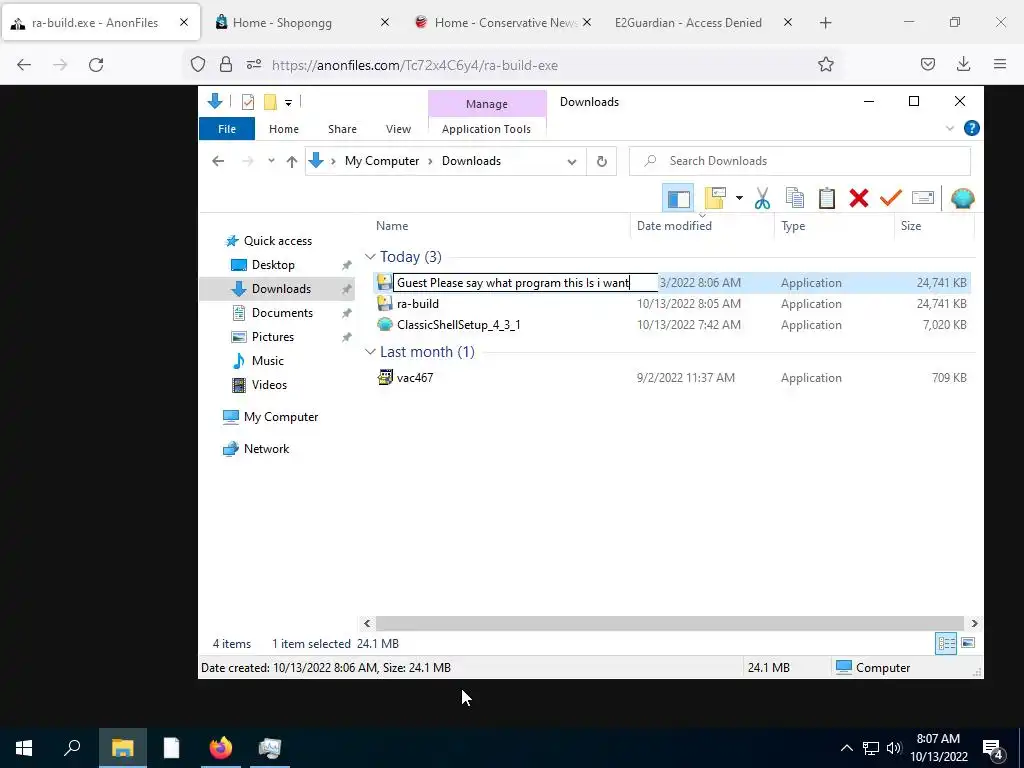Refresh the Downloads folder view
The width and height of the screenshot is (1024, 768).
pyautogui.click(x=601, y=161)
